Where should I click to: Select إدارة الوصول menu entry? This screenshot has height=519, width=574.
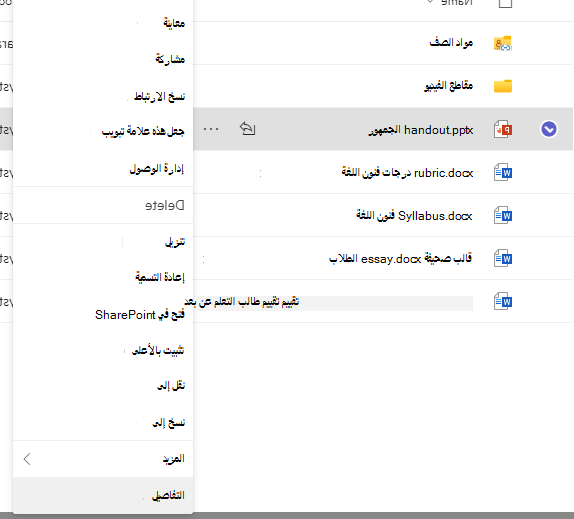point(103,169)
